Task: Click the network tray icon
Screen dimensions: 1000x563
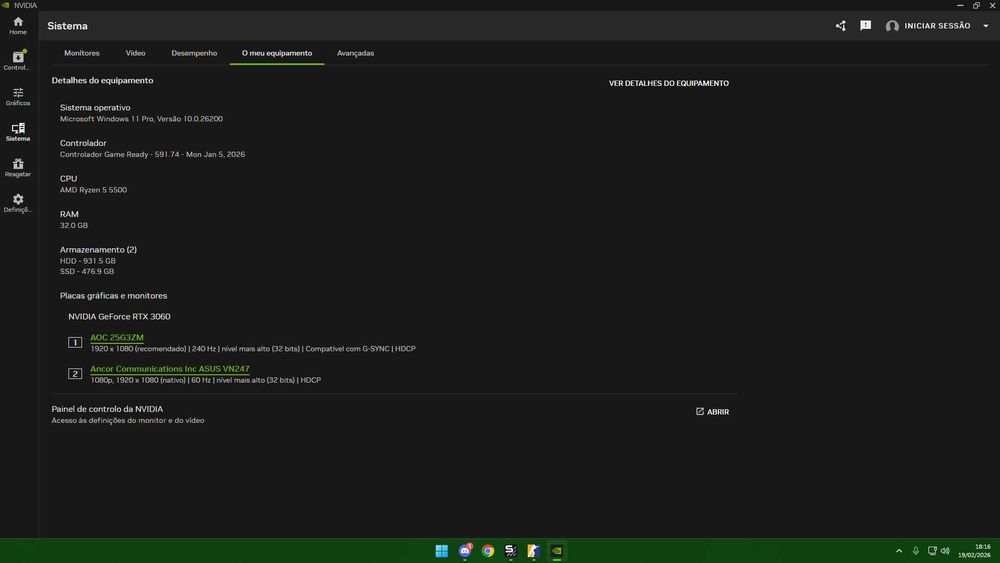Action: pos(932,551)
